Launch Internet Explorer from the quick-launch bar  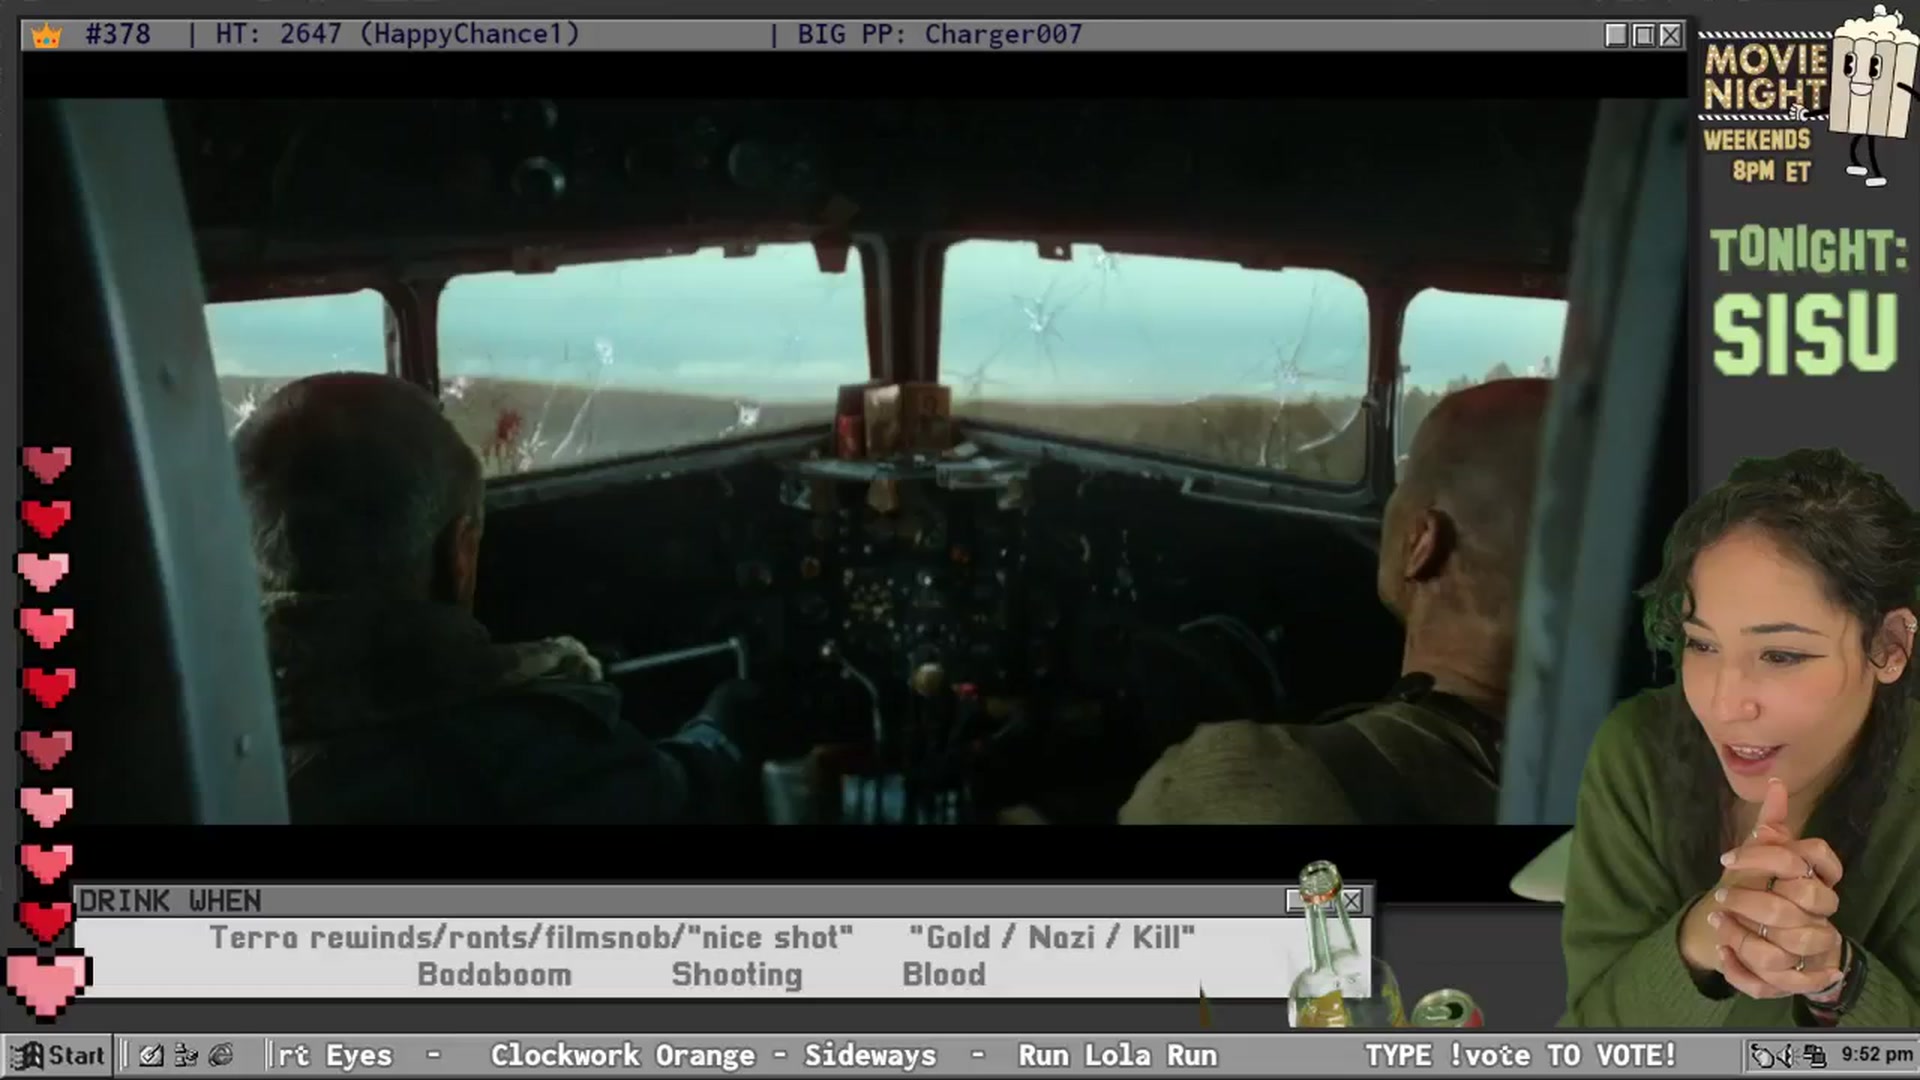221,1055
